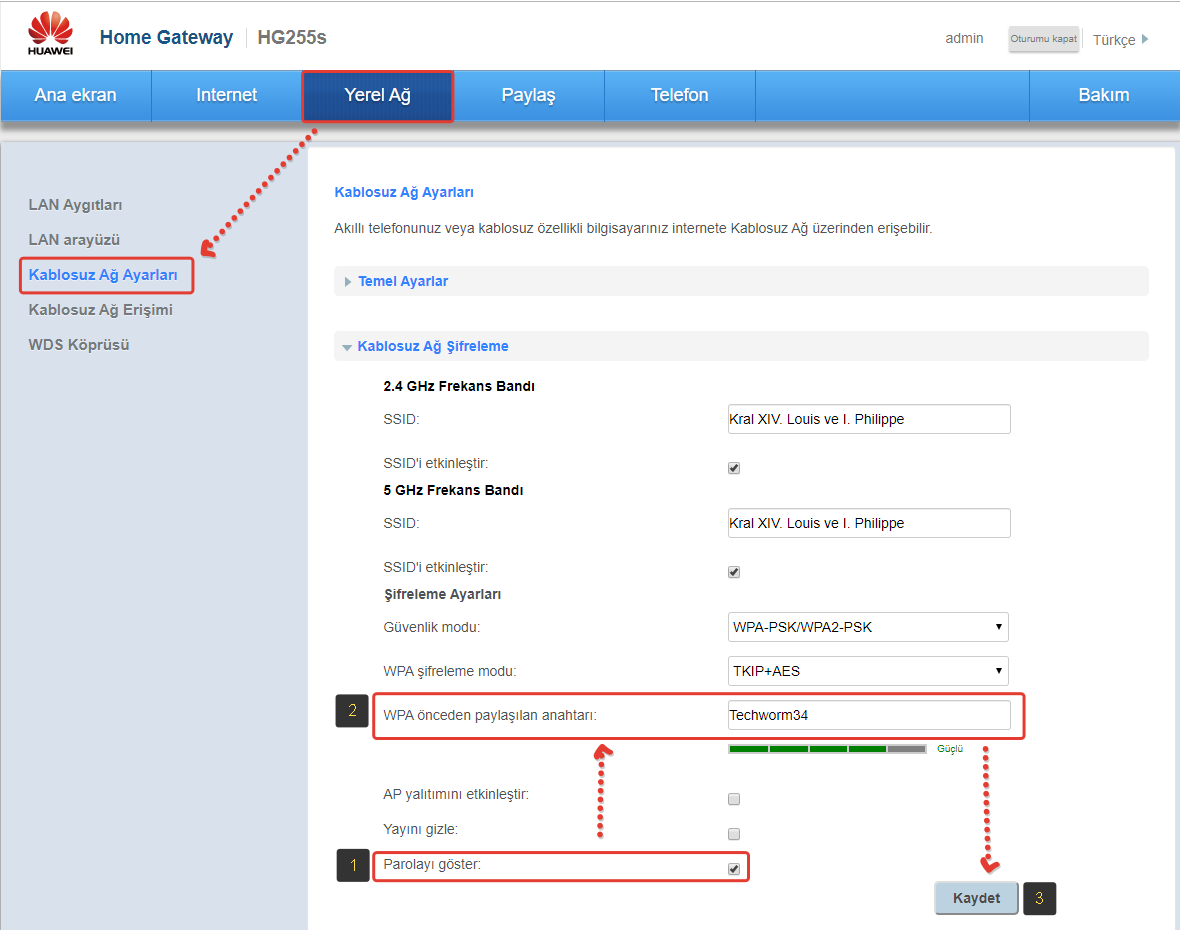
Task: Open the WPA şifreleme modu dropdown
Action: pos(867,671)
